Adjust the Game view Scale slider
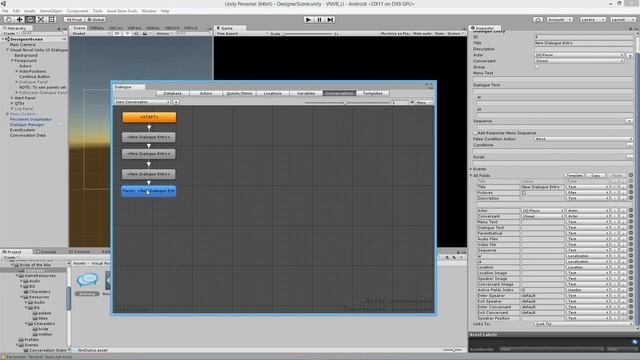 (x=308, y=33)
